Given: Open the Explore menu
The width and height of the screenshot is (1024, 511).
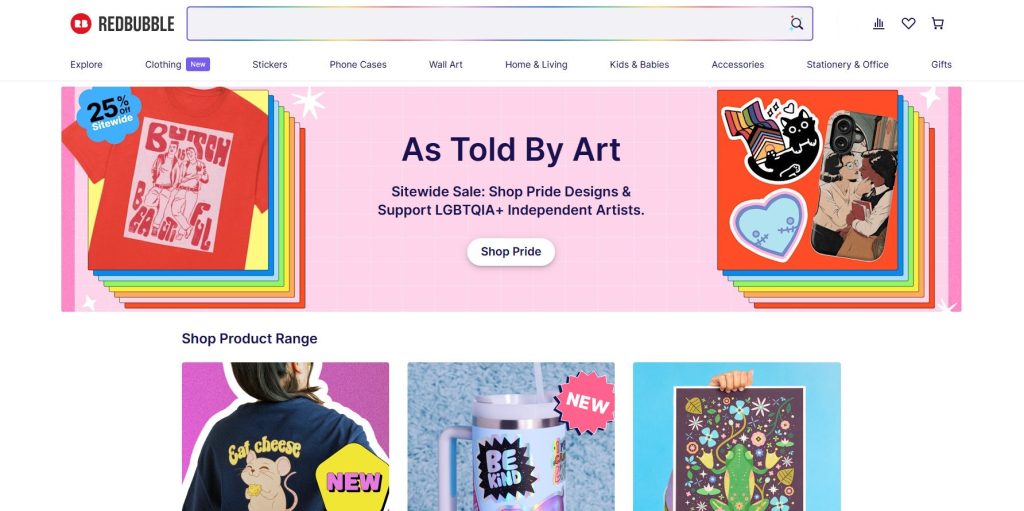Looking at the screenshot, I should pos(86,65).
